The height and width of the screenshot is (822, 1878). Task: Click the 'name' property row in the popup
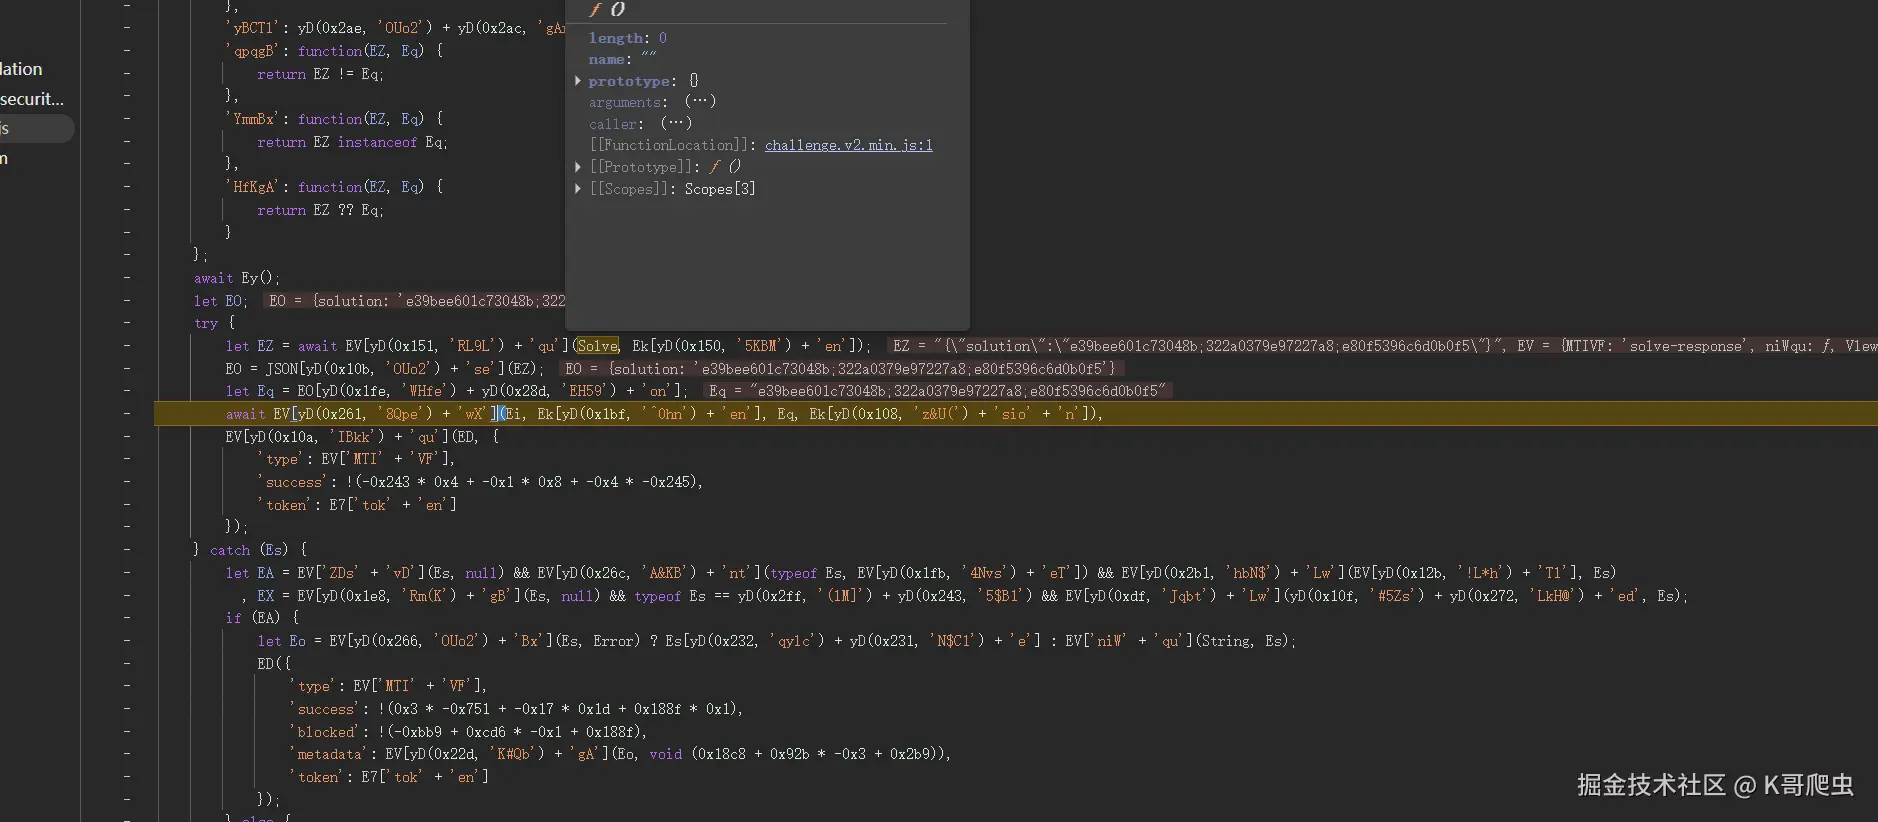point(622,60)
